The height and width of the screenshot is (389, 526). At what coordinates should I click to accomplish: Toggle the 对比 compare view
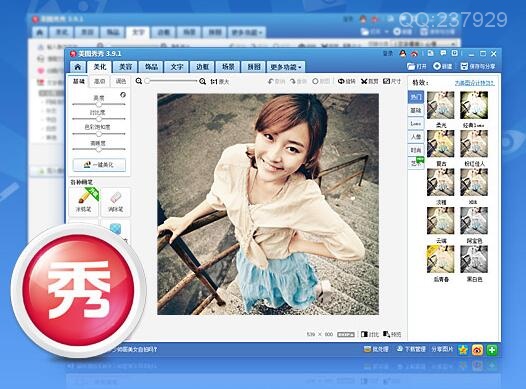tap(370, 334)
